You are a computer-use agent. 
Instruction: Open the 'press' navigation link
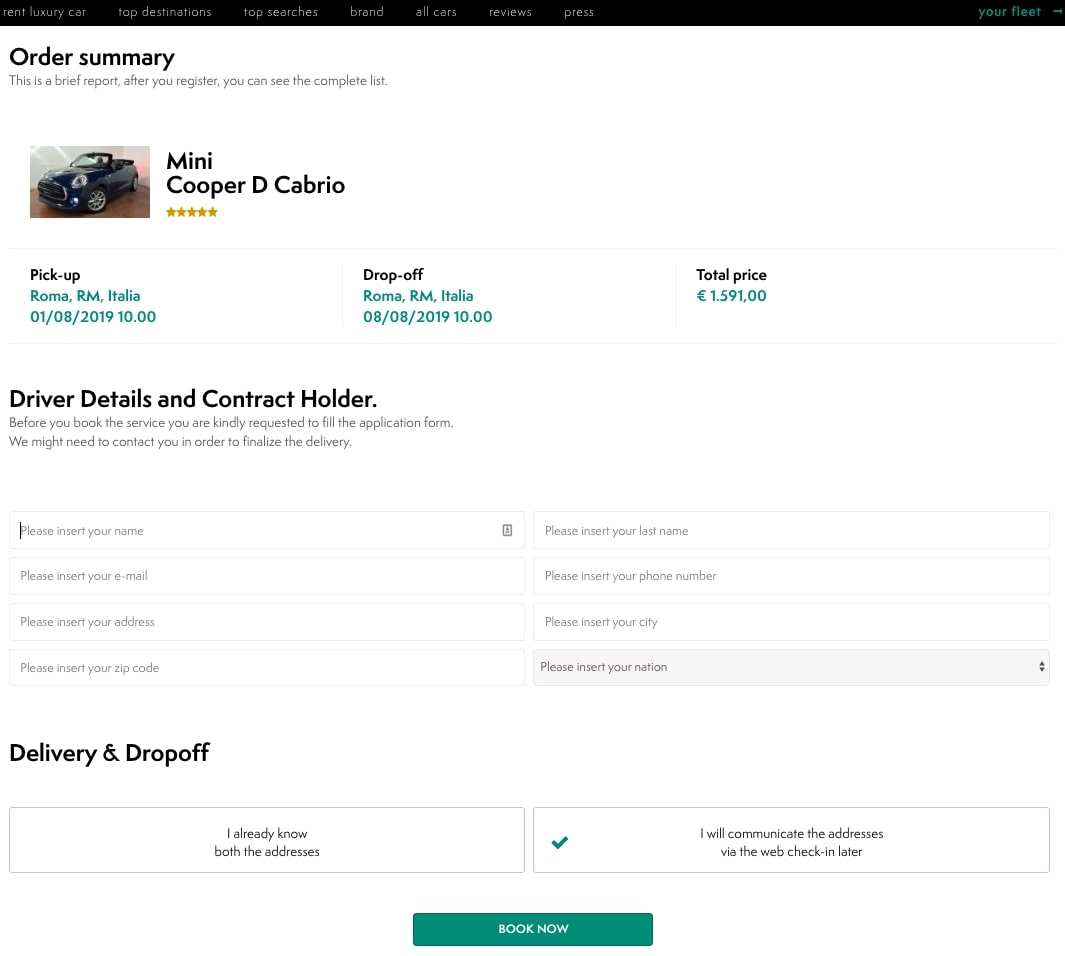coord(579,12)
